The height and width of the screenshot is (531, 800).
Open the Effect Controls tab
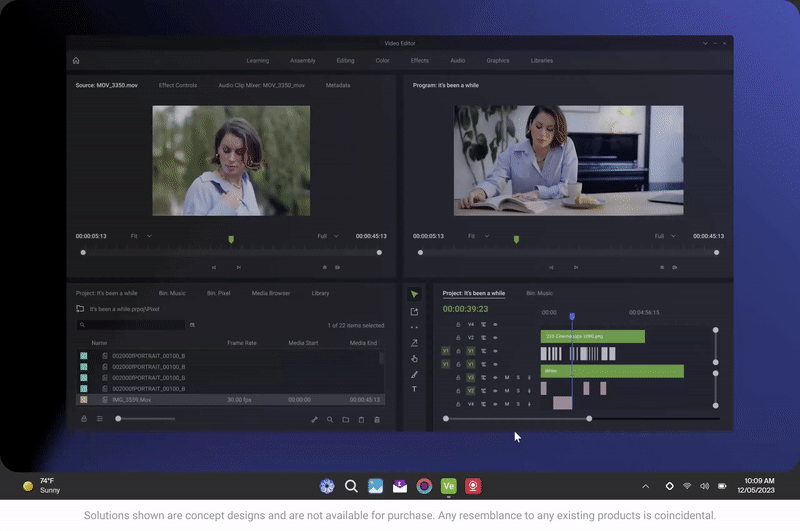click(x=178, y=85)
